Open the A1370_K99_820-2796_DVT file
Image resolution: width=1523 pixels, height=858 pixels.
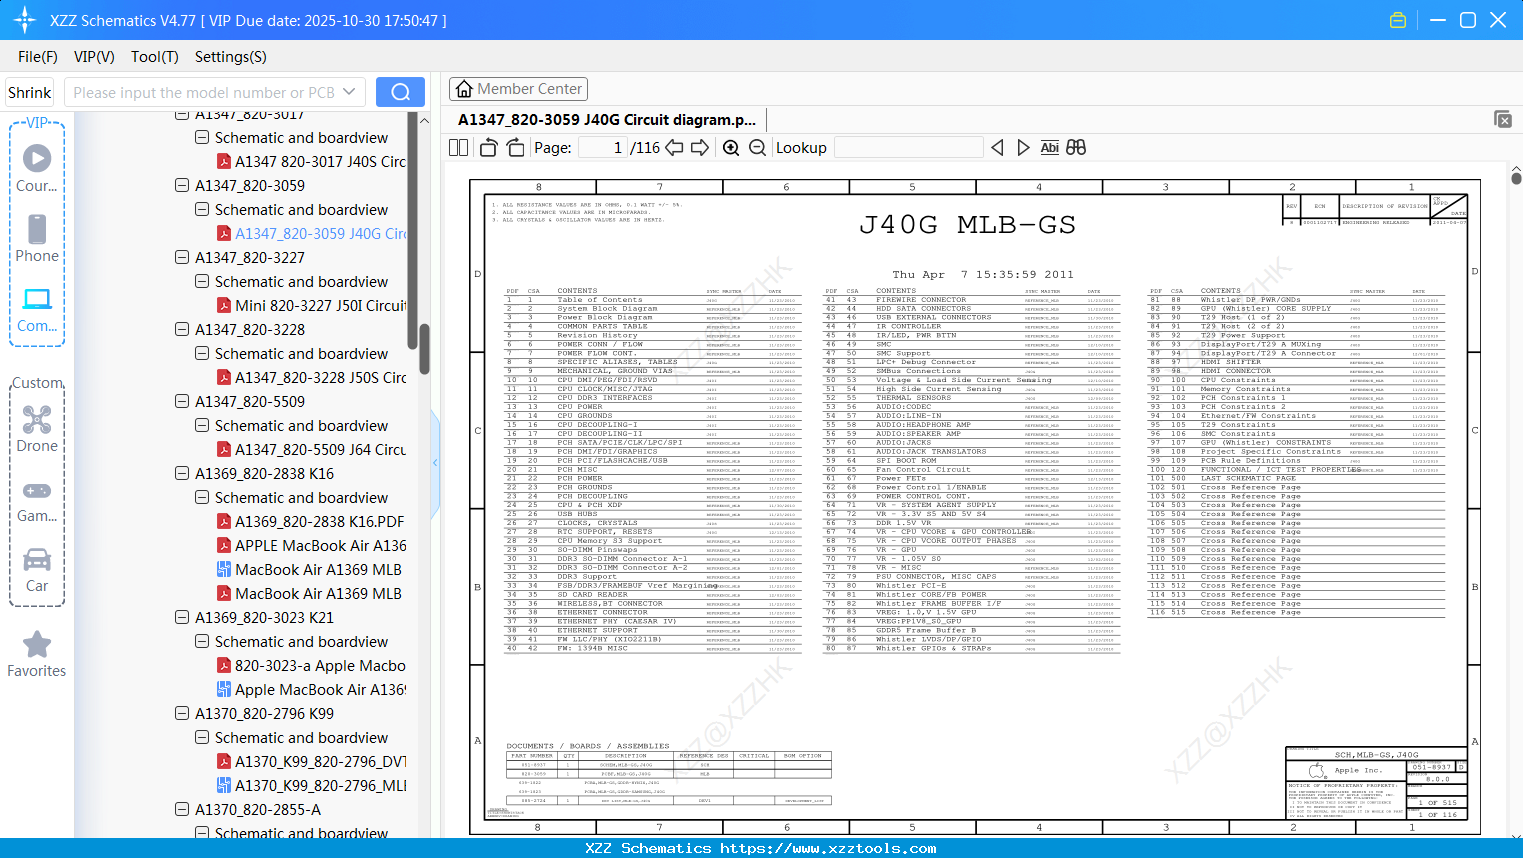pos(312,761)
